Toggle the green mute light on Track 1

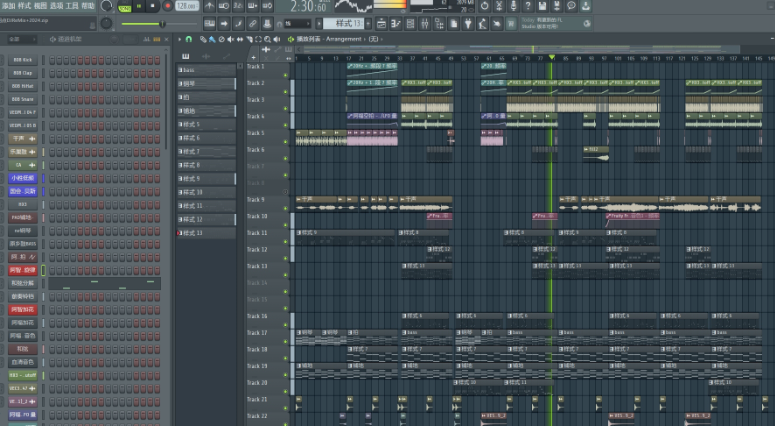286,75
